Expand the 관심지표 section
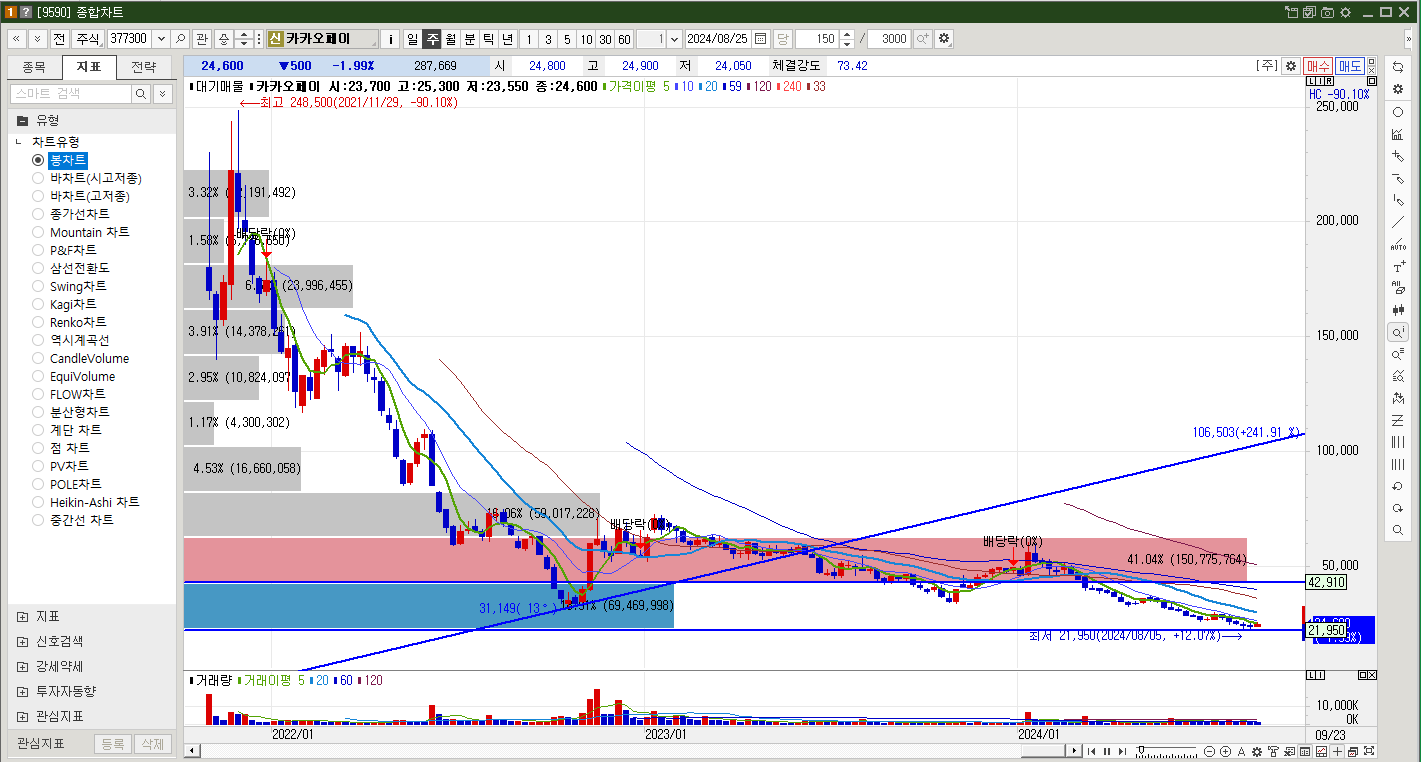This screenshot has width=1421, height=762. coord(23,717)
